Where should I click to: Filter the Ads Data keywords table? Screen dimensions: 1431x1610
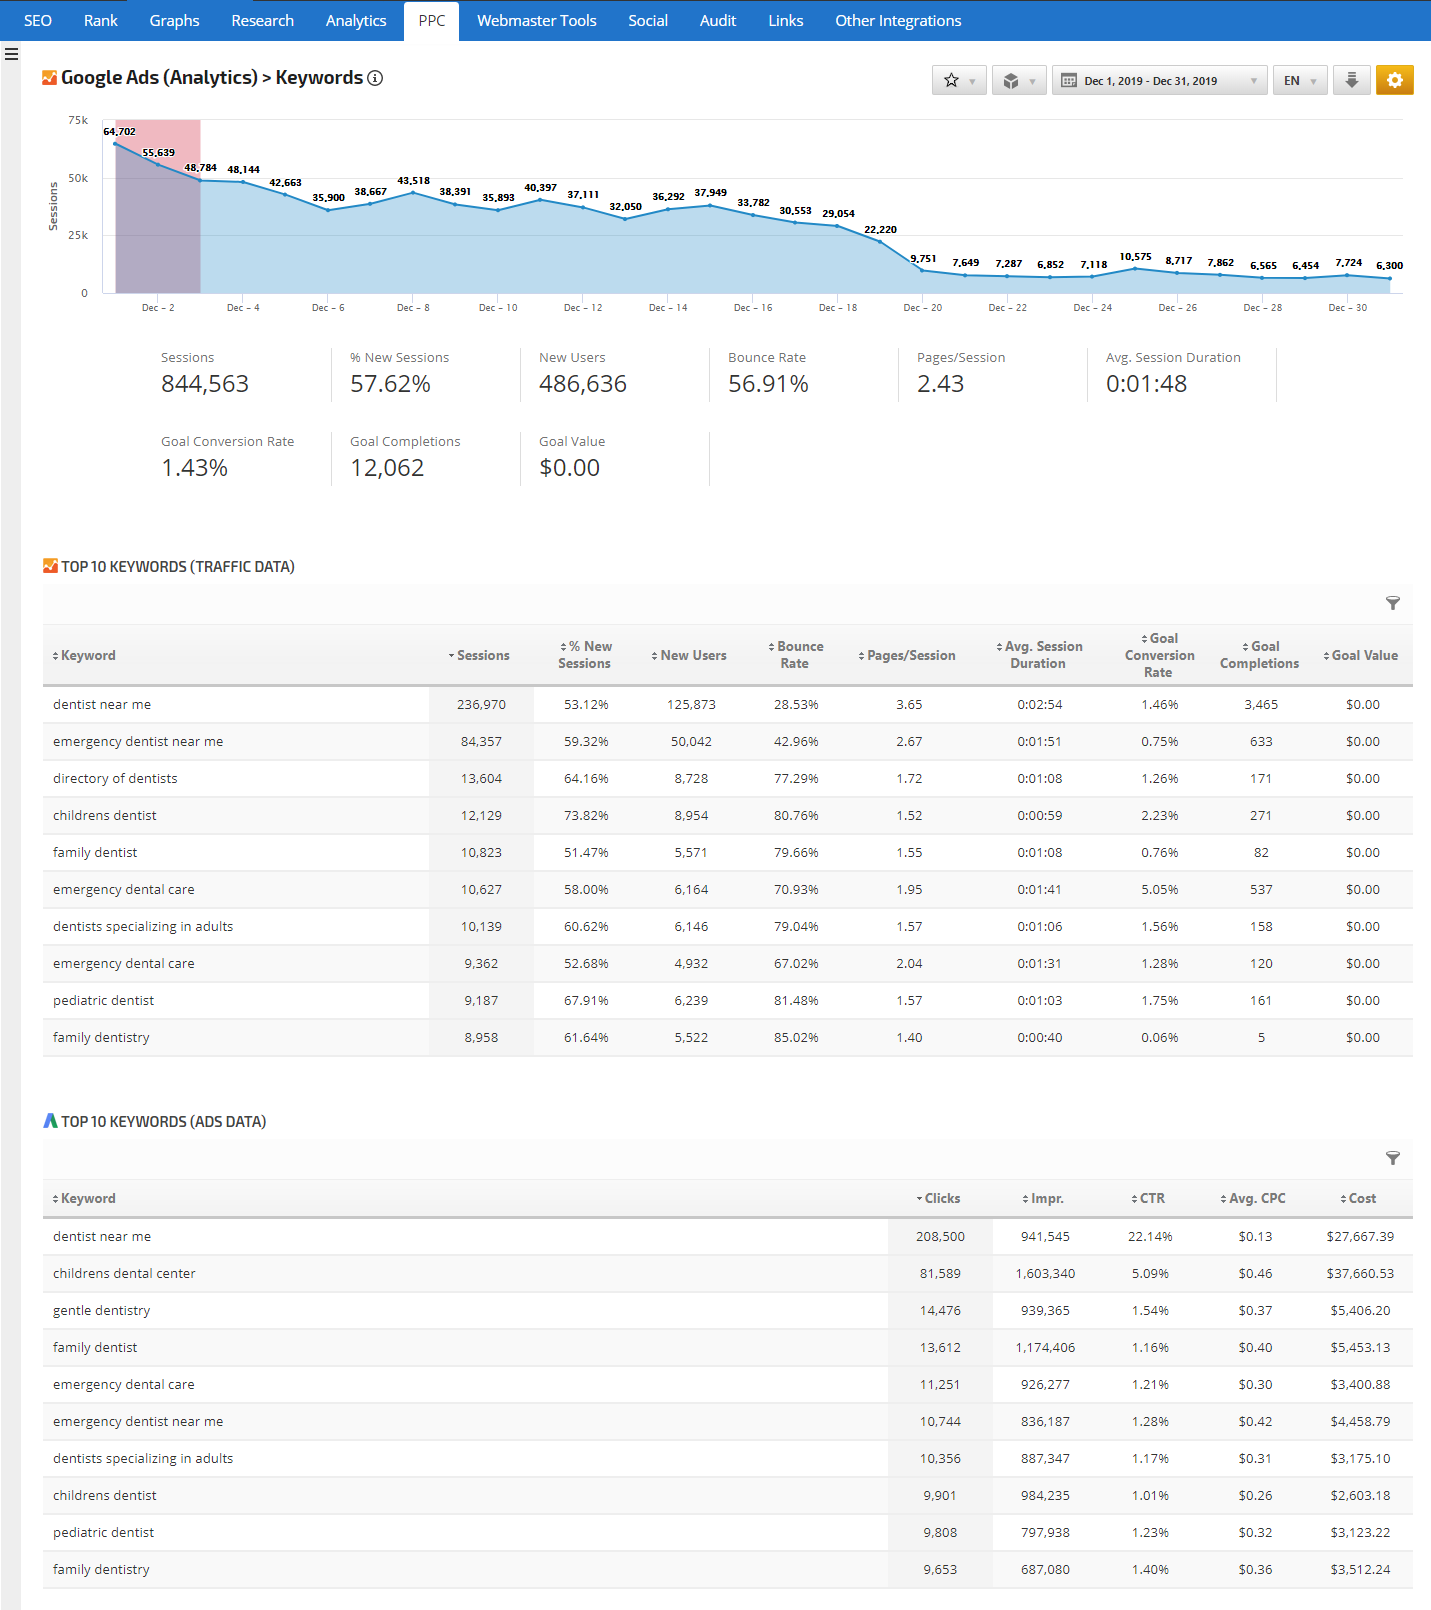(1392, 1158)
